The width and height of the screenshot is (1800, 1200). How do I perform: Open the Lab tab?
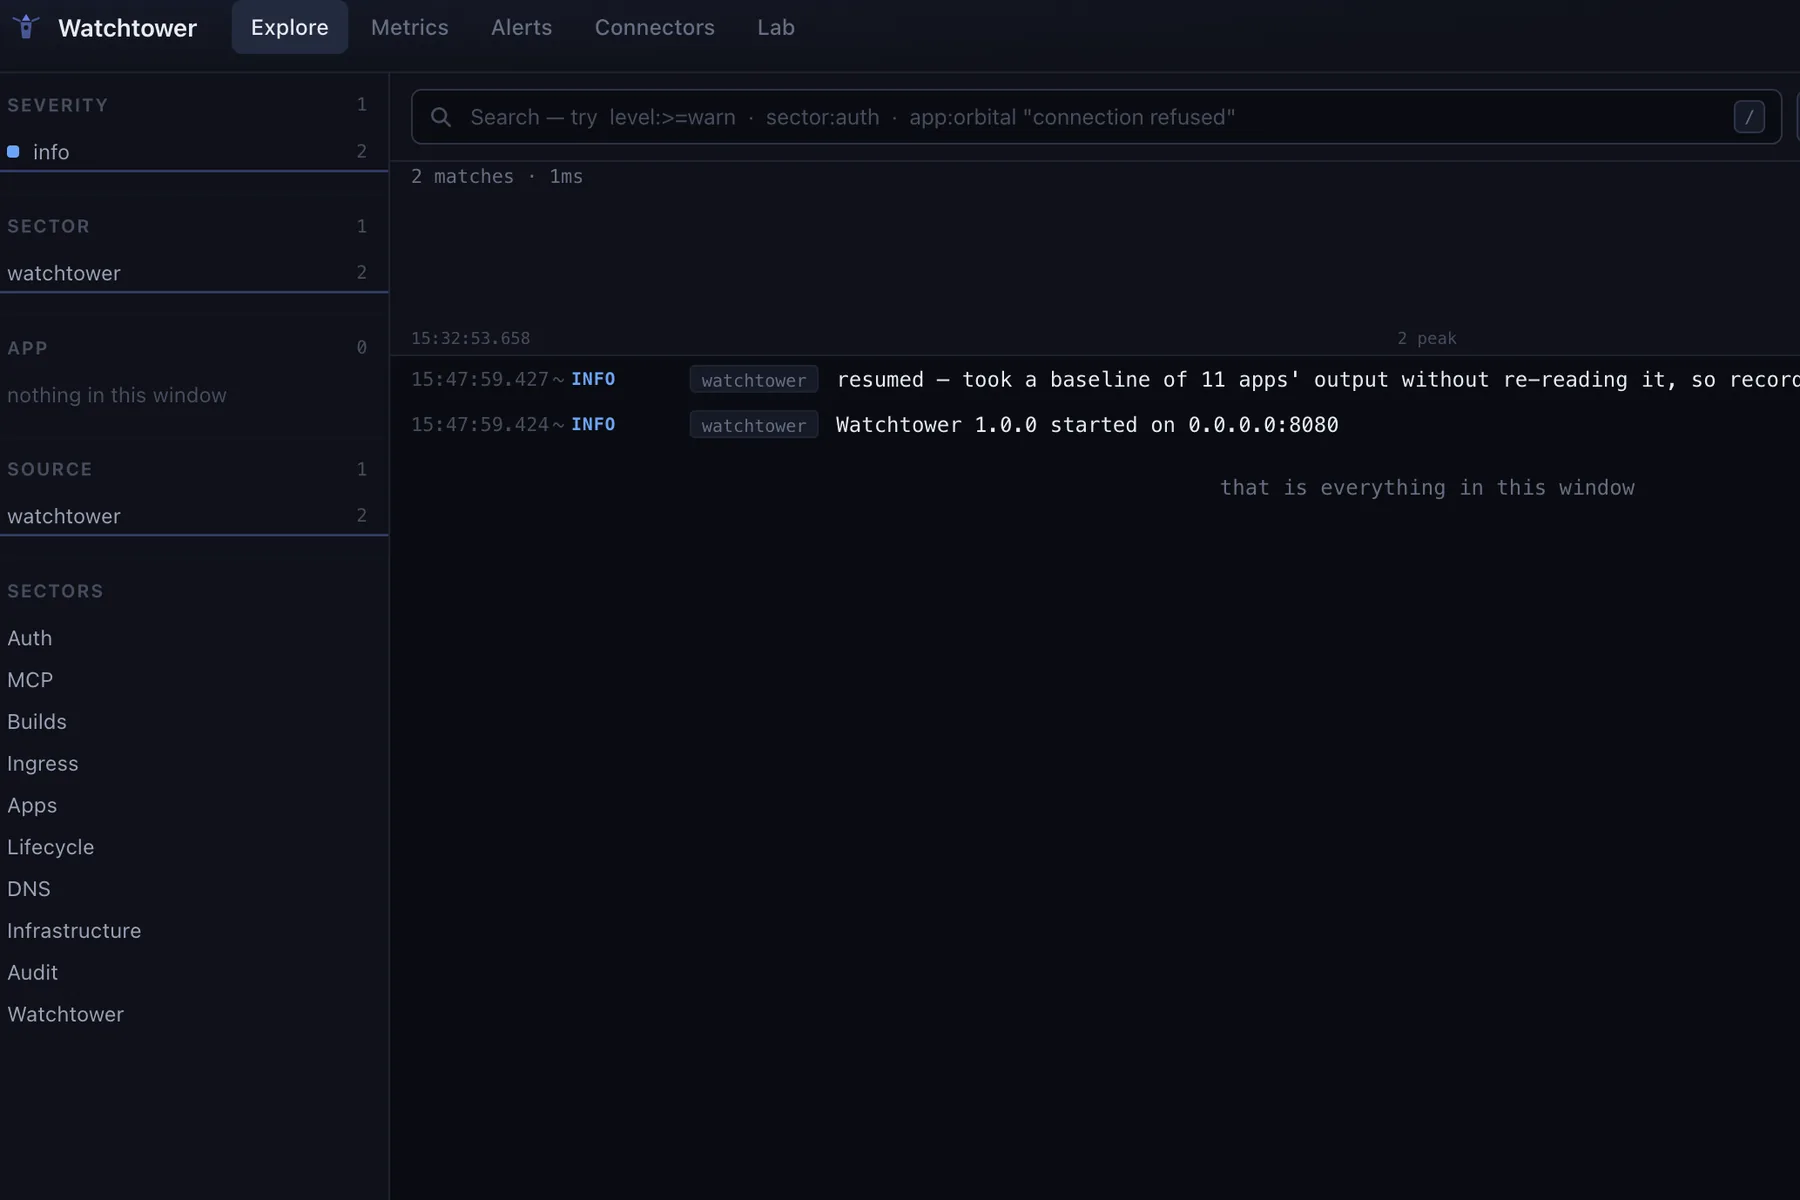tap(776, 27)
